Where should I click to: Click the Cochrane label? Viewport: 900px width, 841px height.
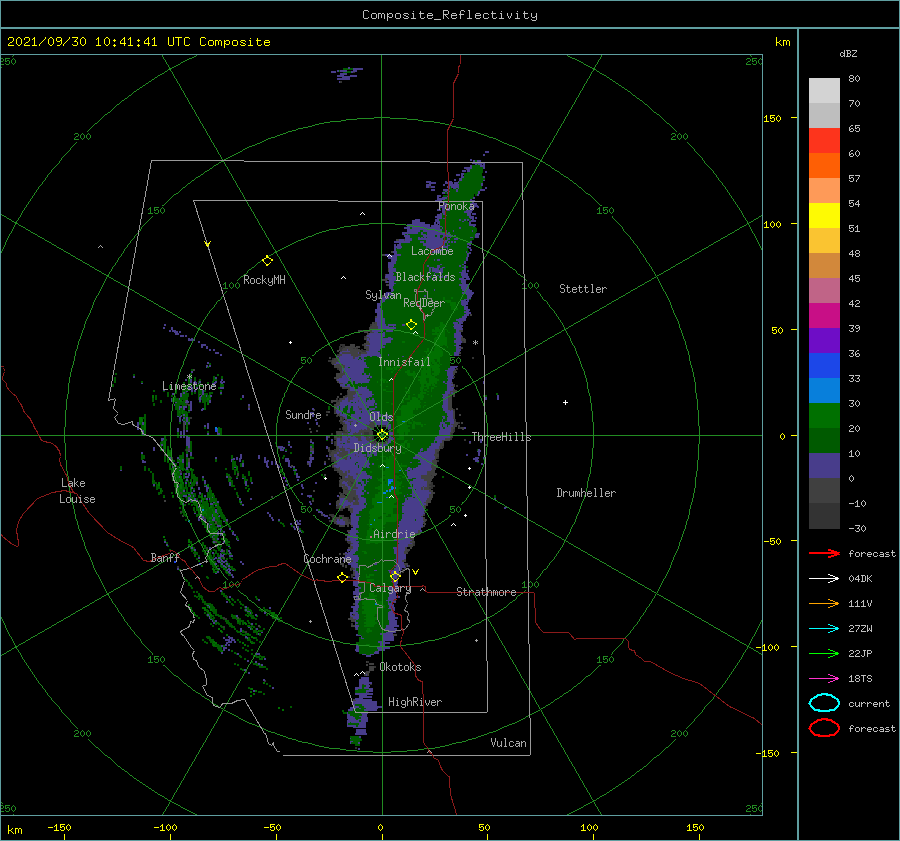tap(327, 559)
